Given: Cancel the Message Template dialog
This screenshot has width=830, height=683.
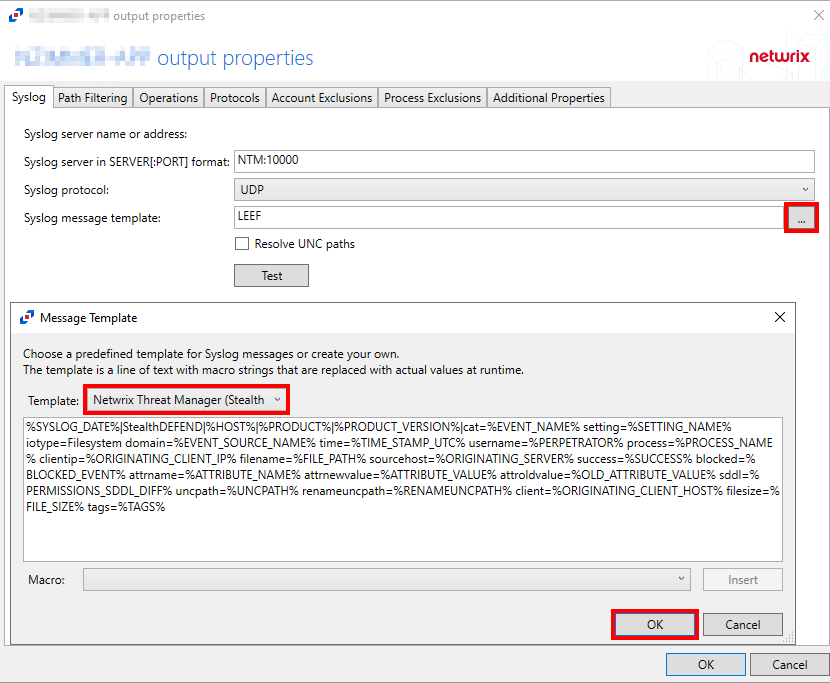Looking at the screenshot, I should 742,624.
